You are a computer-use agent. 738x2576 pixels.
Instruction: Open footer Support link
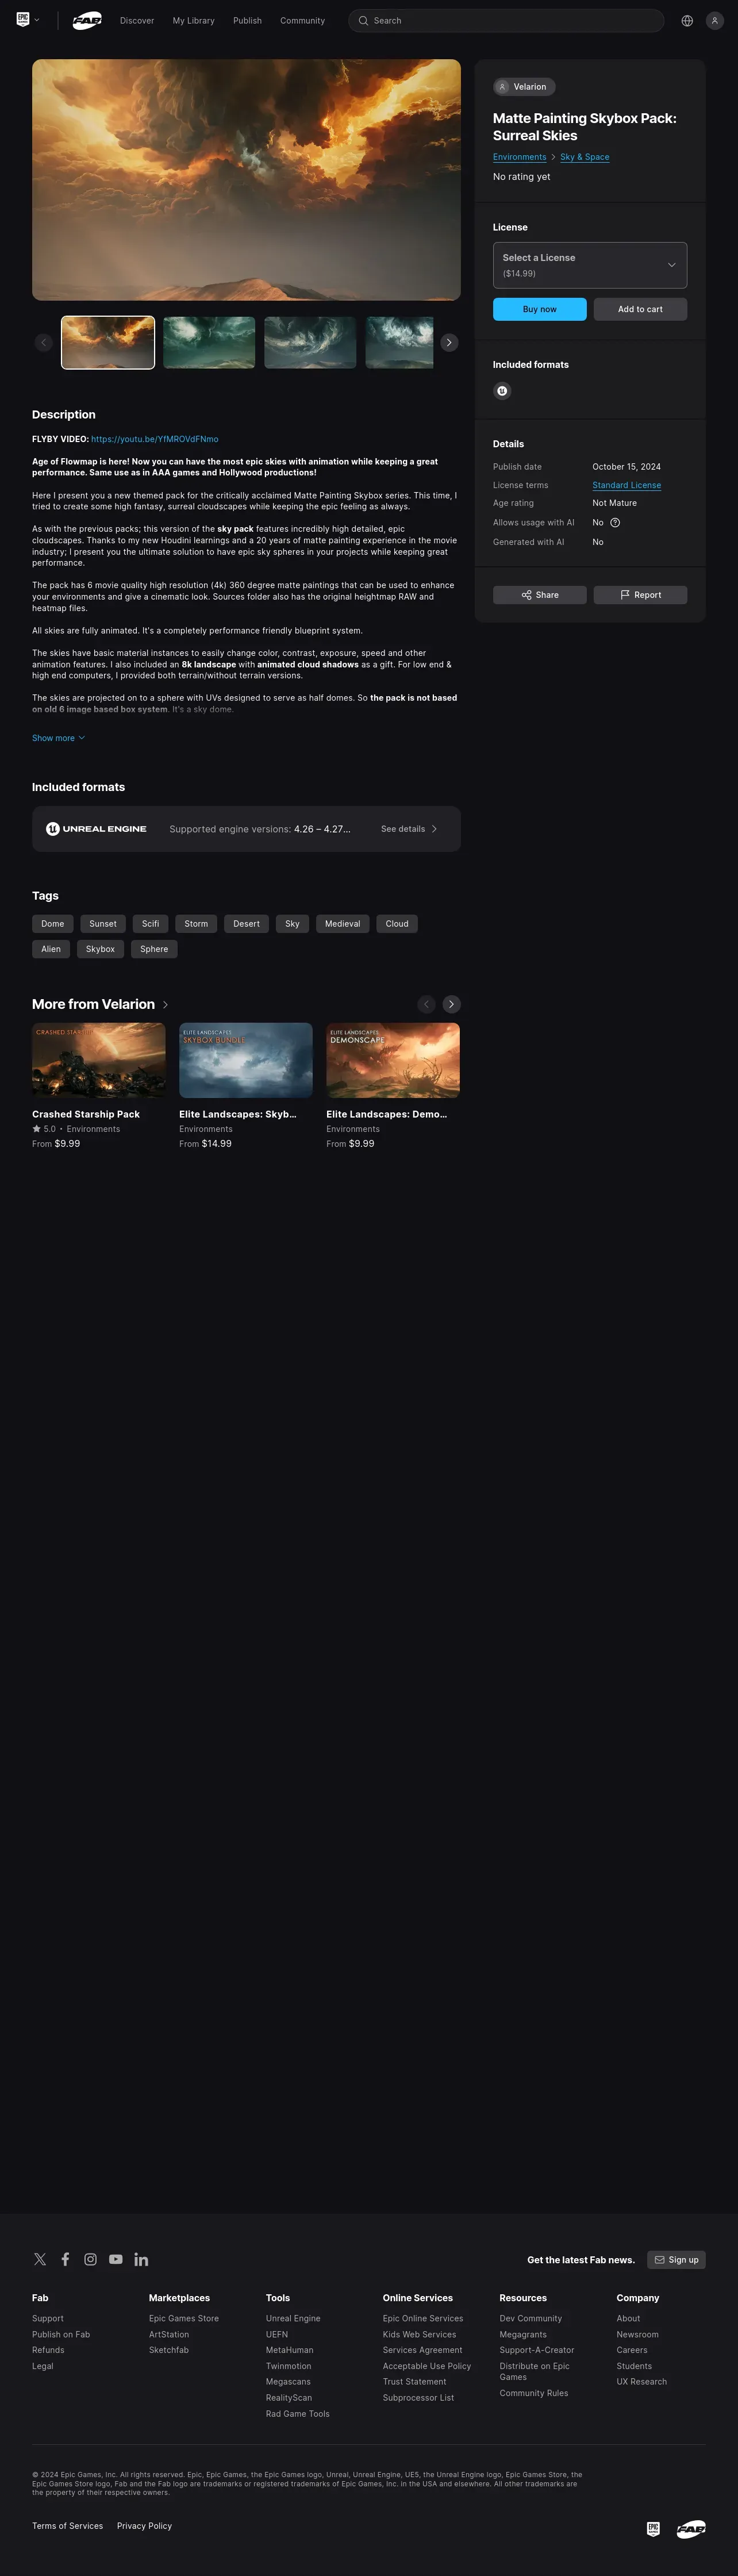48,2318
